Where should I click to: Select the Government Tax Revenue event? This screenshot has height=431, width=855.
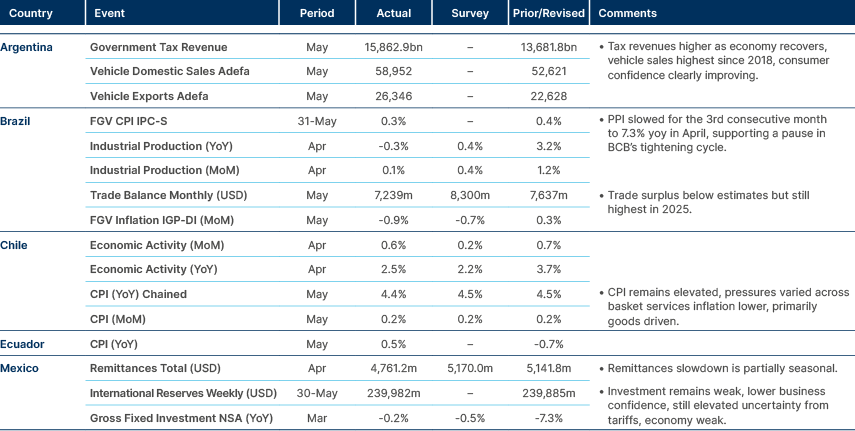point(158,47)
